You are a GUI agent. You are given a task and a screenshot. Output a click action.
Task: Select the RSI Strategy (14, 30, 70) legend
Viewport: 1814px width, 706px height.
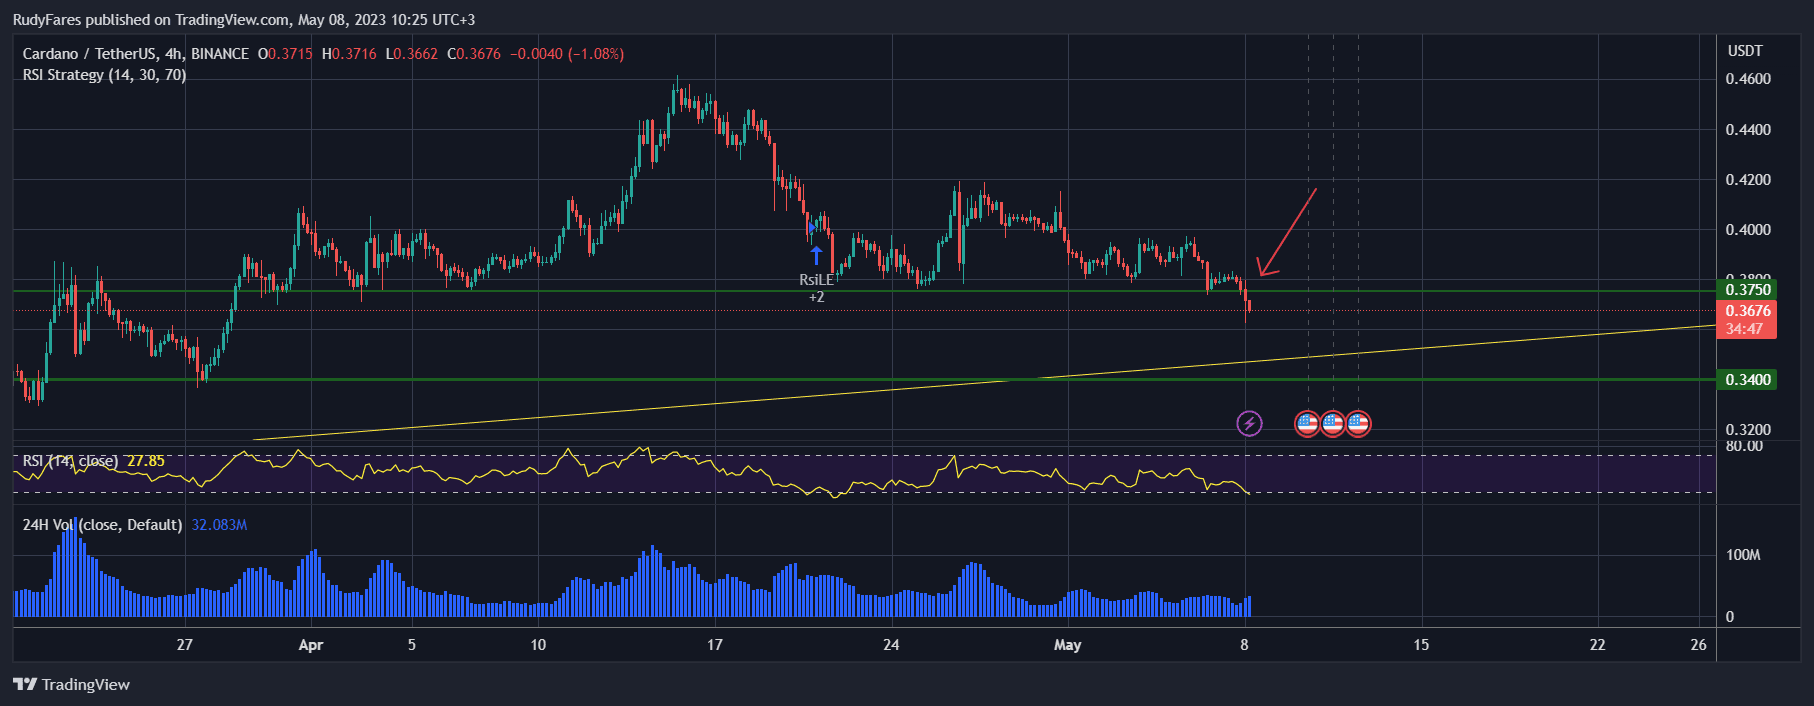pyautogui.click(x=104, y=75)
